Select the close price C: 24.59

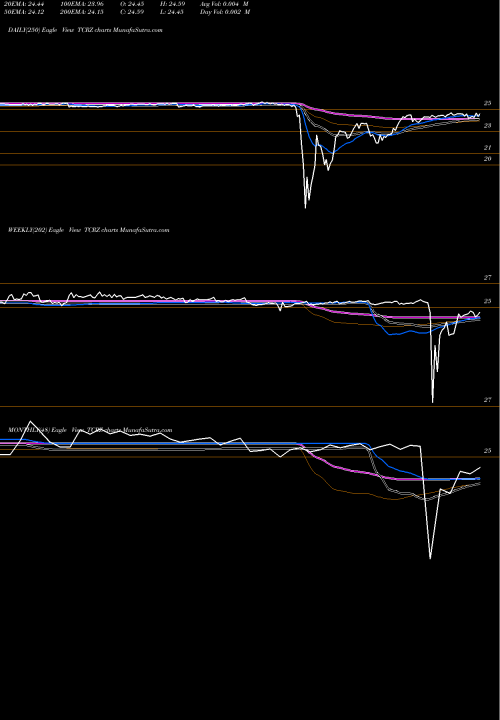coord(132,12)
